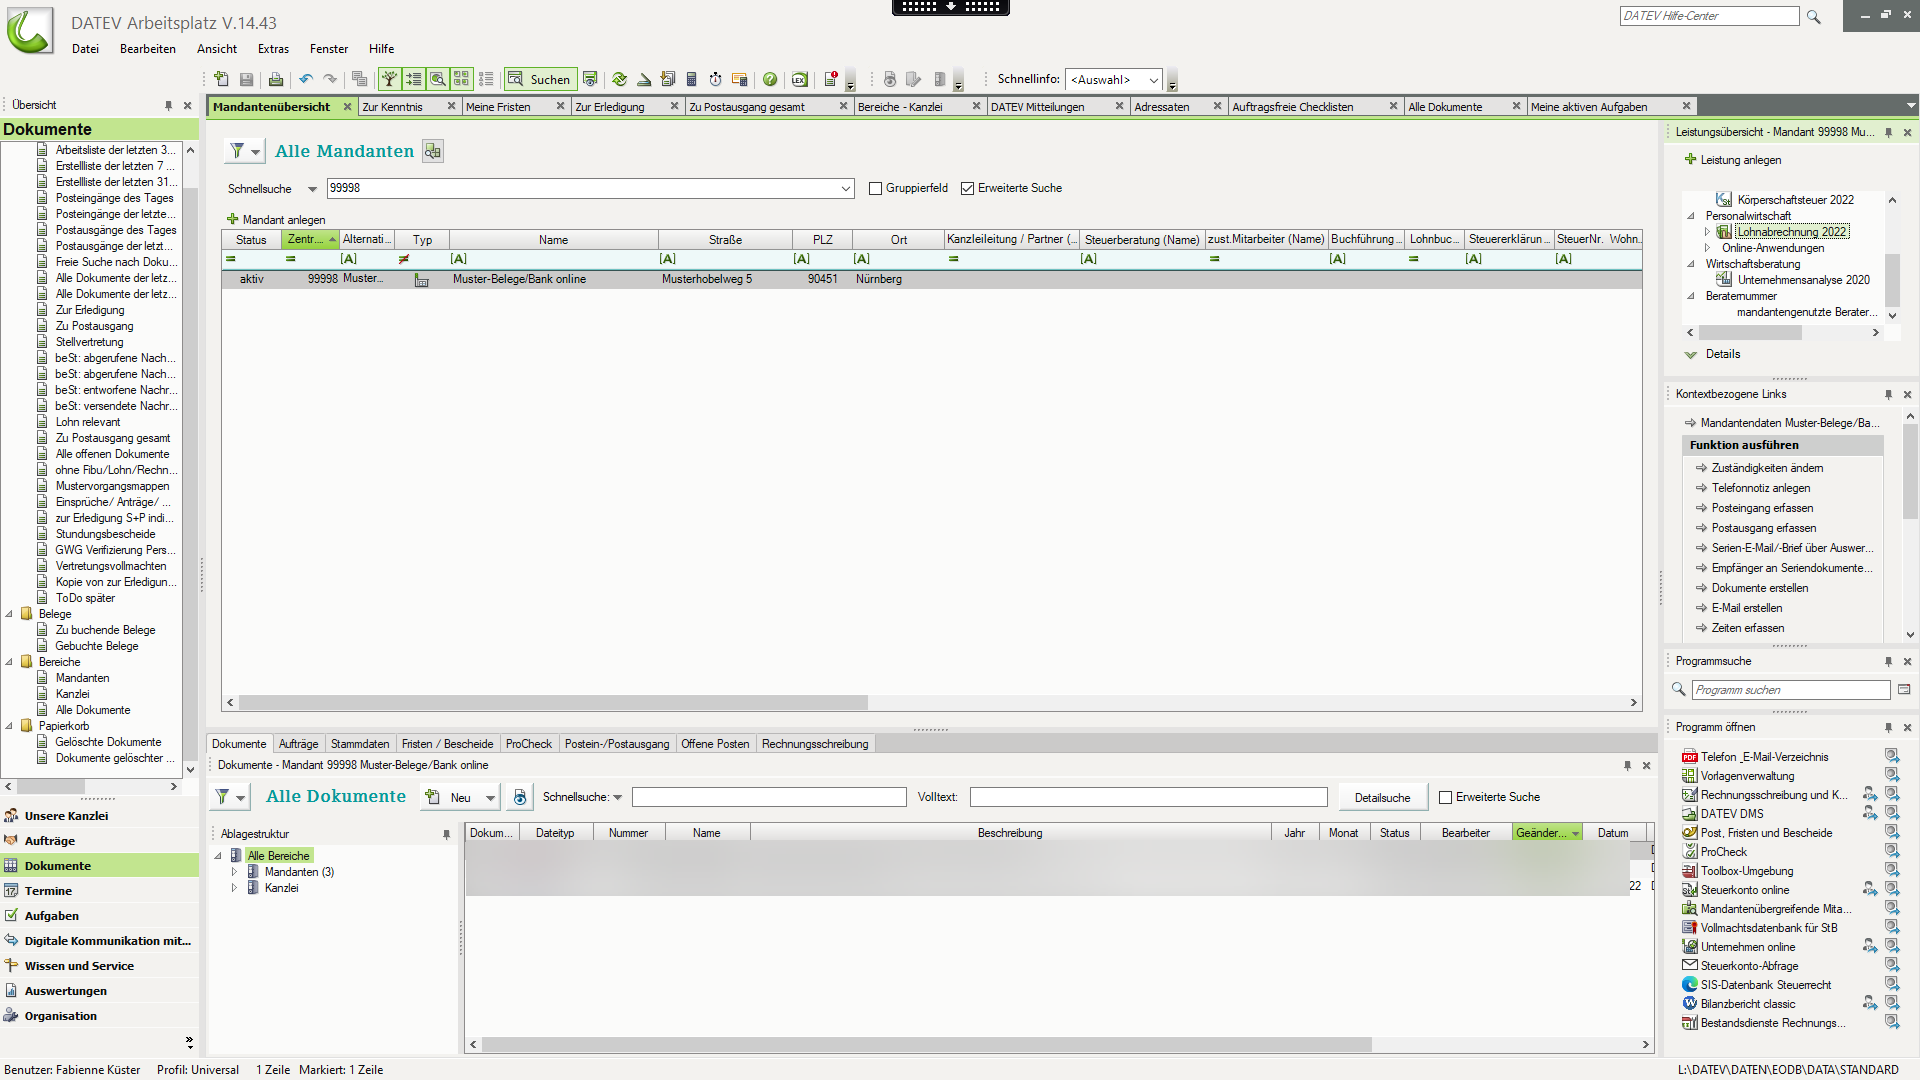Click the calculator icon in toolbar
The width and height of the screenshot is (1920, 1080).
click(x=691, y=79)
